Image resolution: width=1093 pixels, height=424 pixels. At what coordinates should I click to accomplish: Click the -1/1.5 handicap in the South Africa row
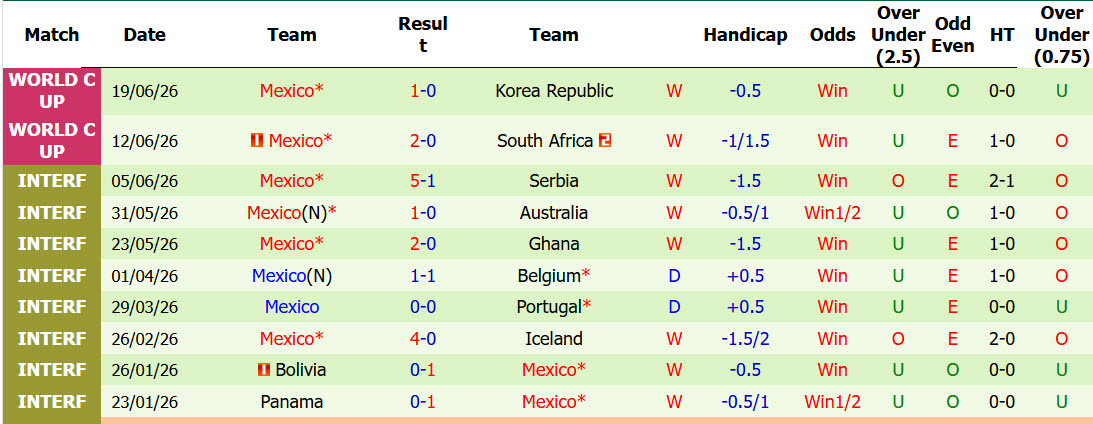pos(745,141)
